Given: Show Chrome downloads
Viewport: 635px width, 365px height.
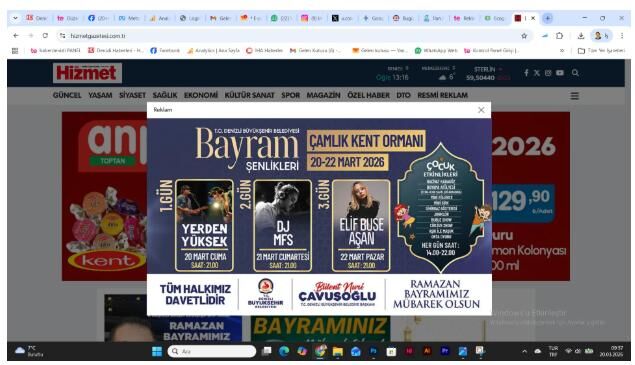Looking at the screenshot, I should click(580, 36).
